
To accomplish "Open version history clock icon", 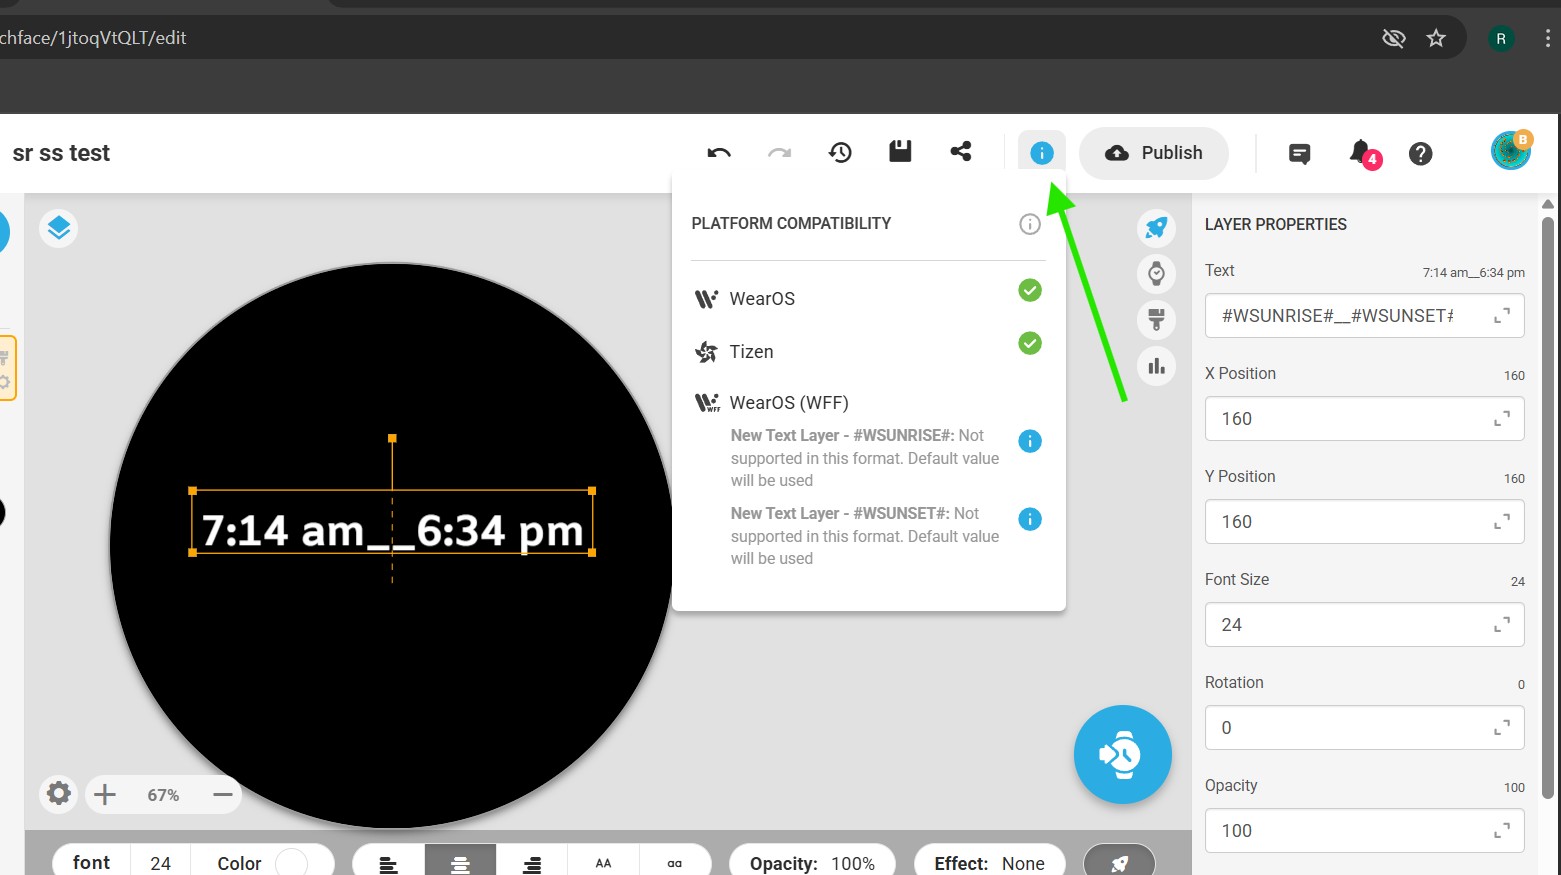I will (840, 153).
